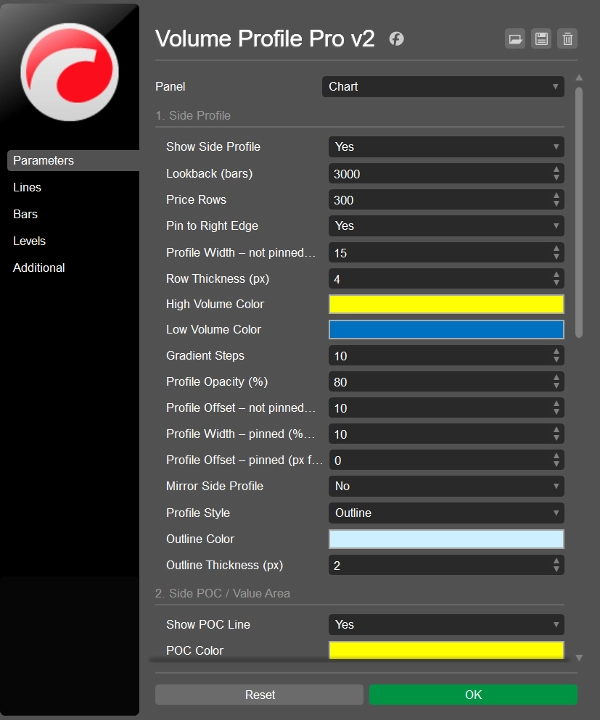Switch to the Lines tab
The image size is (600, 720).
point(27,187)
